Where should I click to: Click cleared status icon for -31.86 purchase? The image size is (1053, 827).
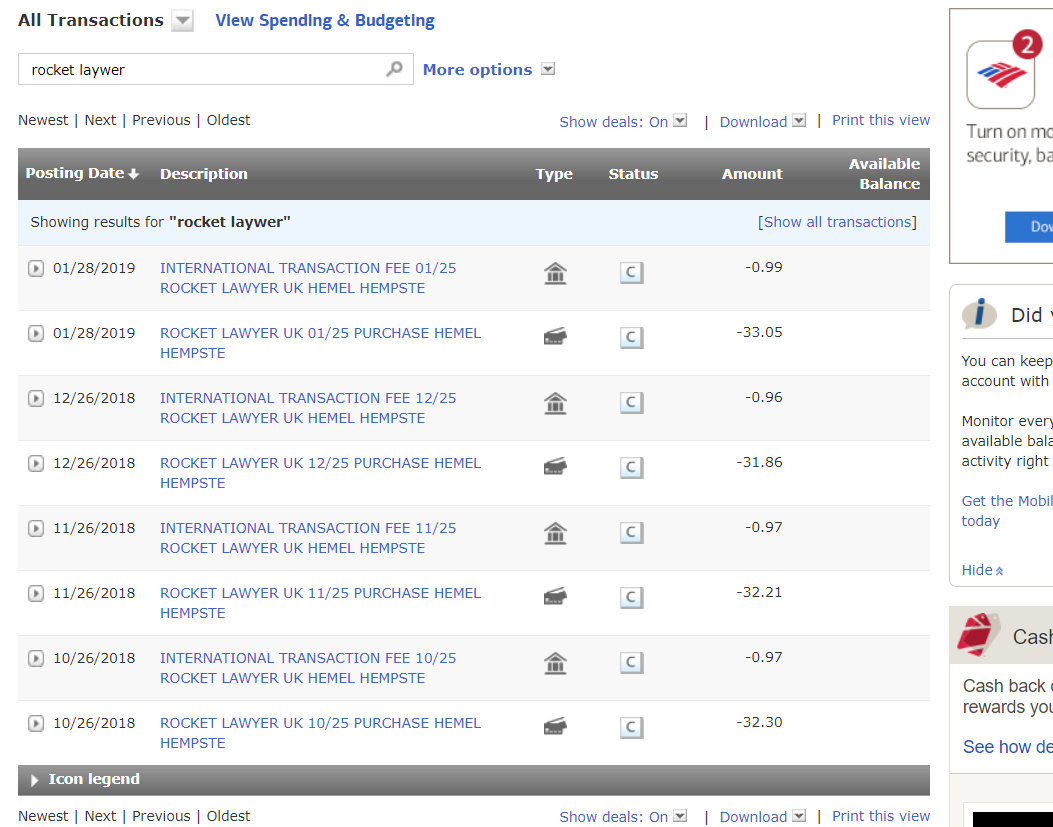(631, 467)
